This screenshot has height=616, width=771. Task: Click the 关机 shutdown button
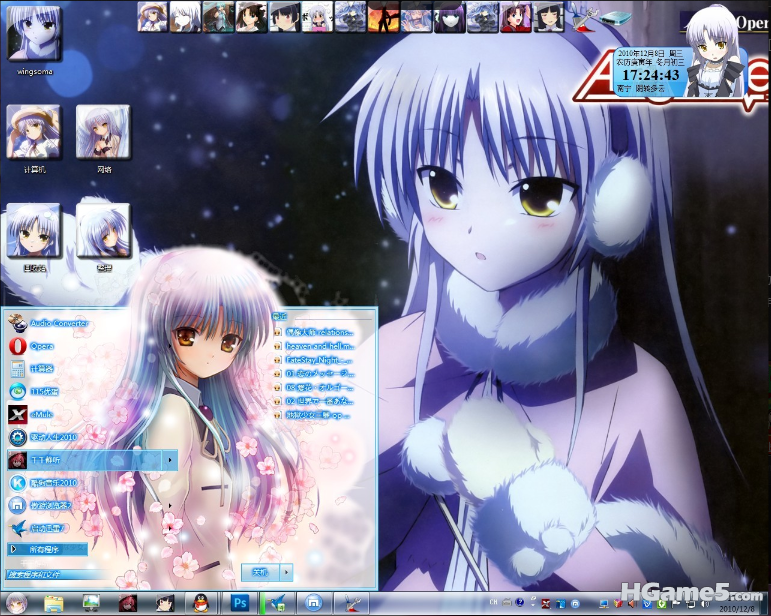(259, 572)
